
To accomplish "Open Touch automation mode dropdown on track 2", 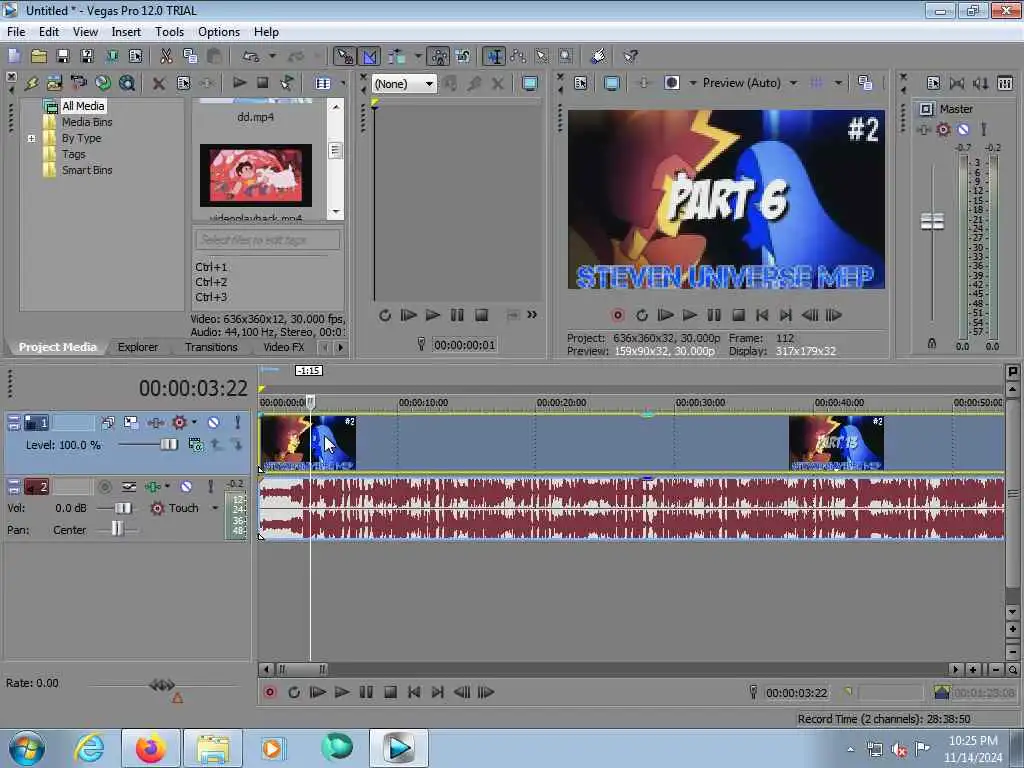I will pos(215,508).
